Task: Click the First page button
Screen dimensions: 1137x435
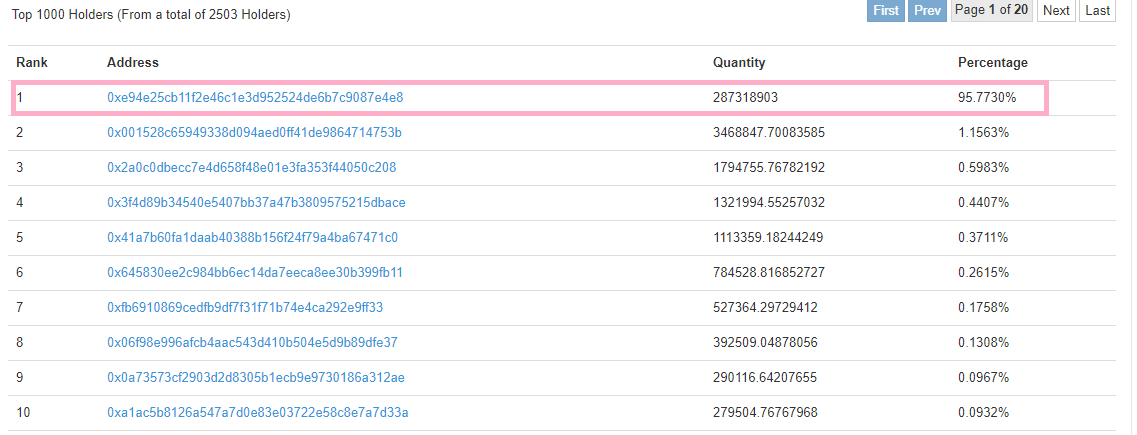Action: 885,11
